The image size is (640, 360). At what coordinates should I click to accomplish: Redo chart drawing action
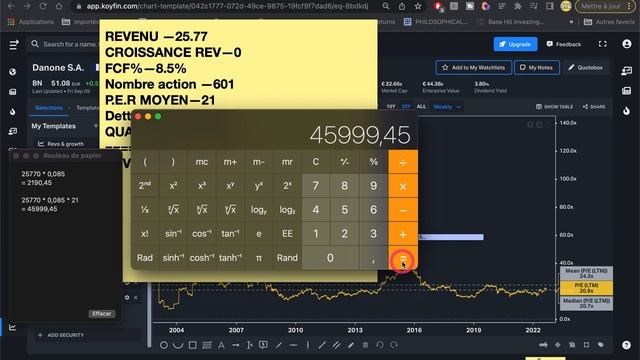(394, 345)
